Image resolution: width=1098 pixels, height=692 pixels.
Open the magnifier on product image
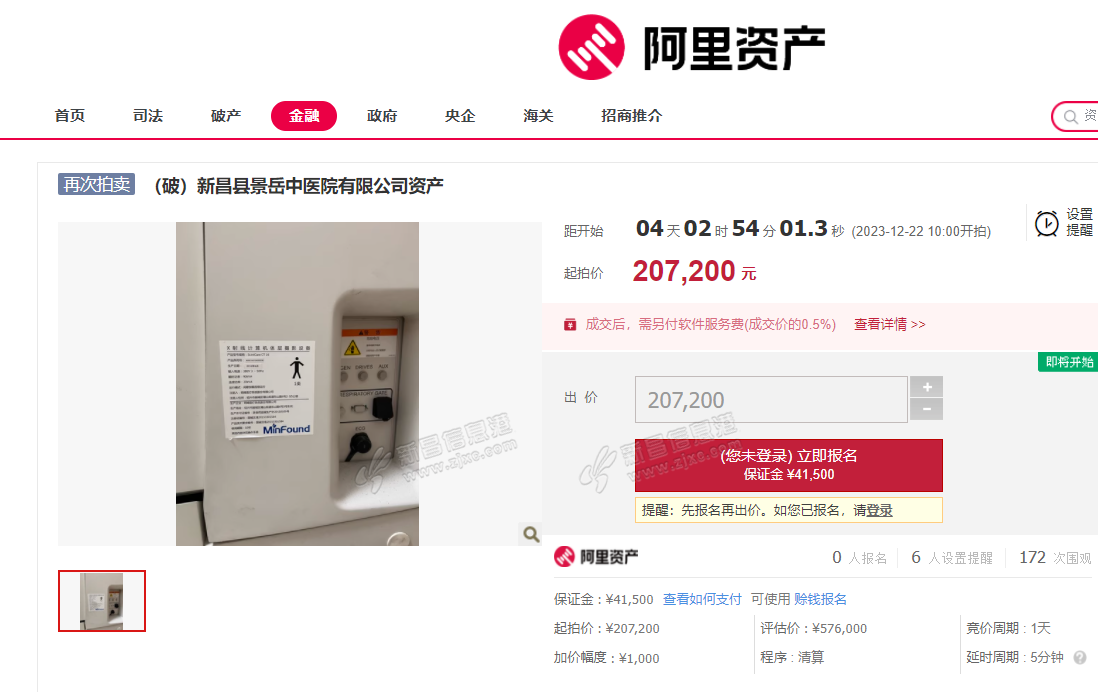[531, 534]
